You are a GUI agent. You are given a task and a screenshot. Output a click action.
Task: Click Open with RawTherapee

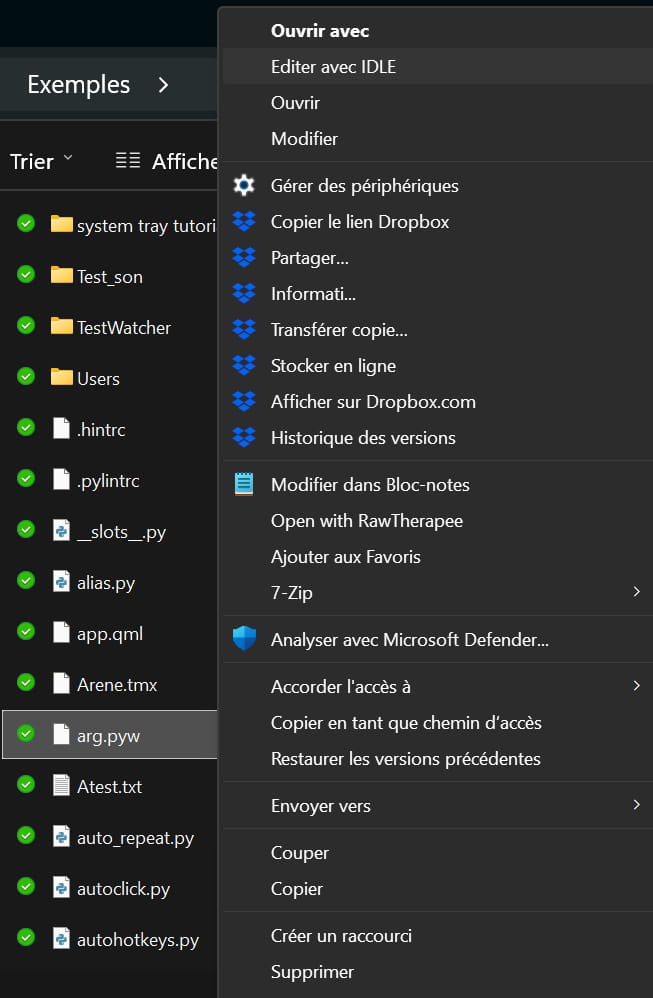click(366, 521)
